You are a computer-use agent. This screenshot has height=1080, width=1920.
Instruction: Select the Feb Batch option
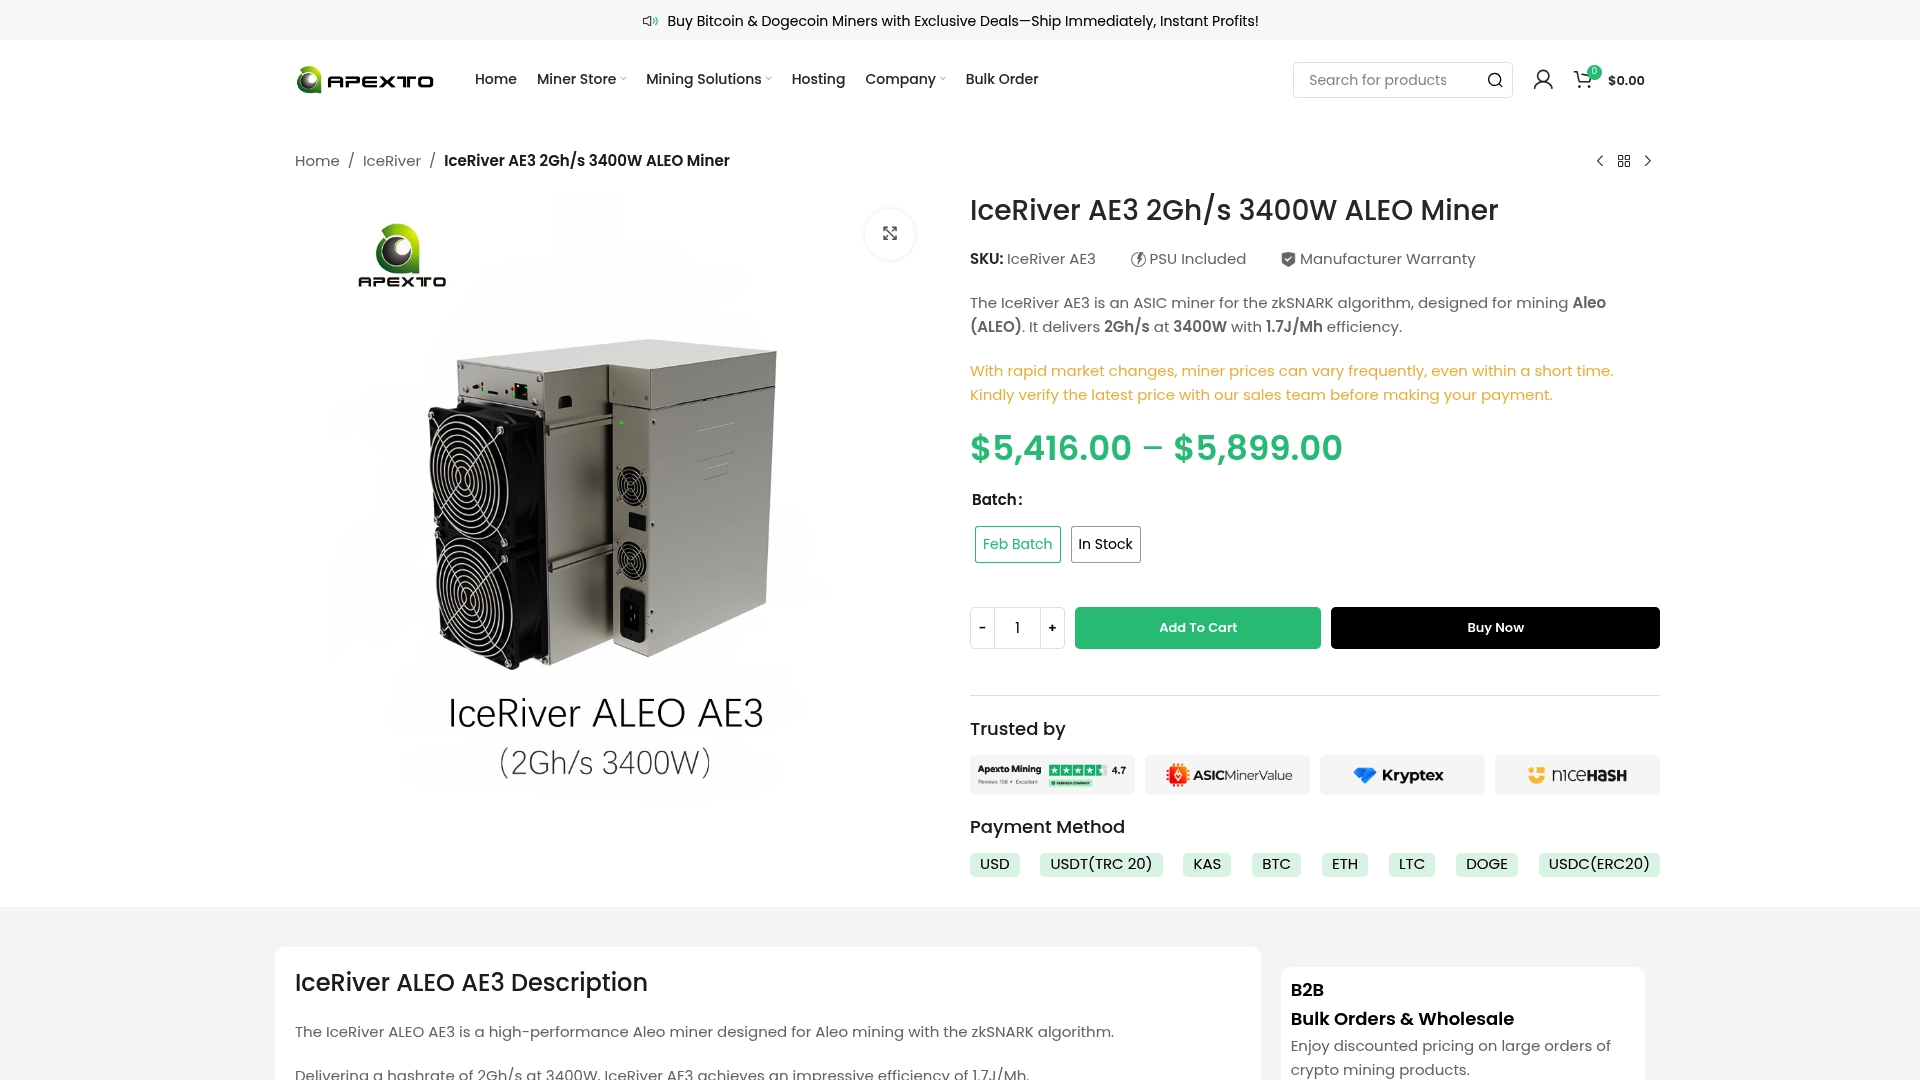click(1017, 544)
